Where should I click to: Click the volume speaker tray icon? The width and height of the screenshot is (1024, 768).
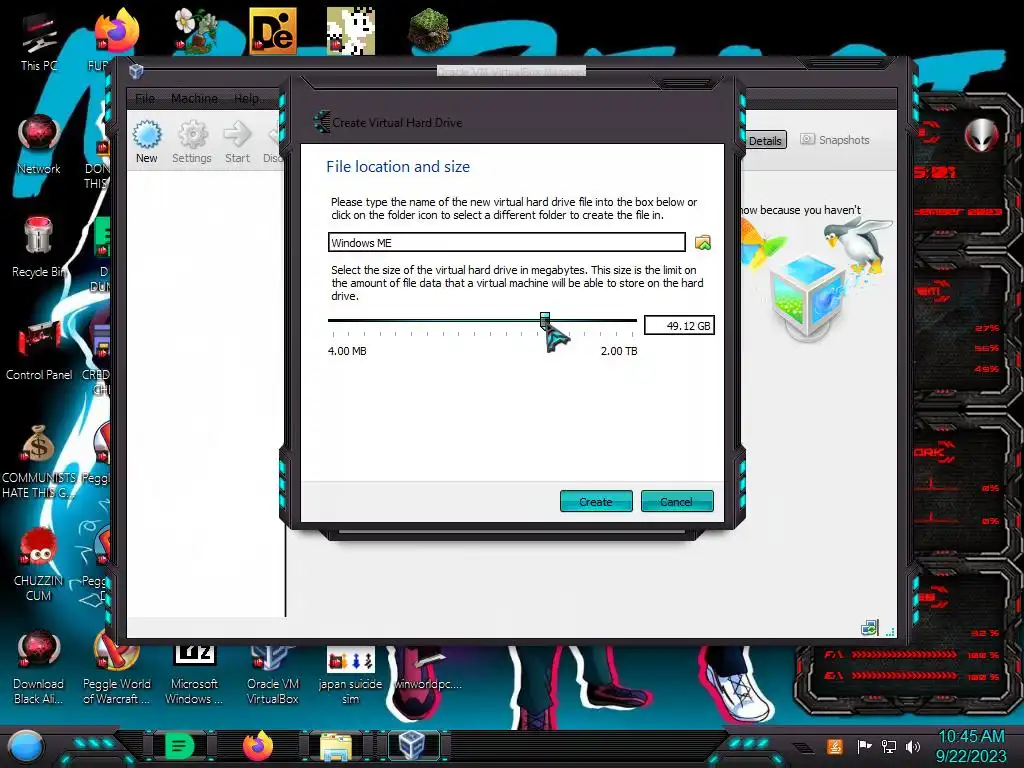[913, 746]
